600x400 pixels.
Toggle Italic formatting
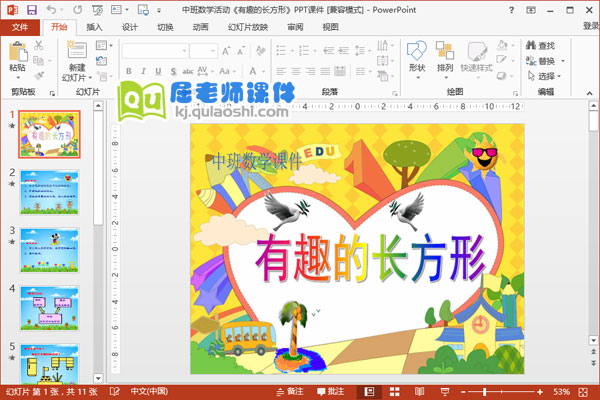(143, 71)
